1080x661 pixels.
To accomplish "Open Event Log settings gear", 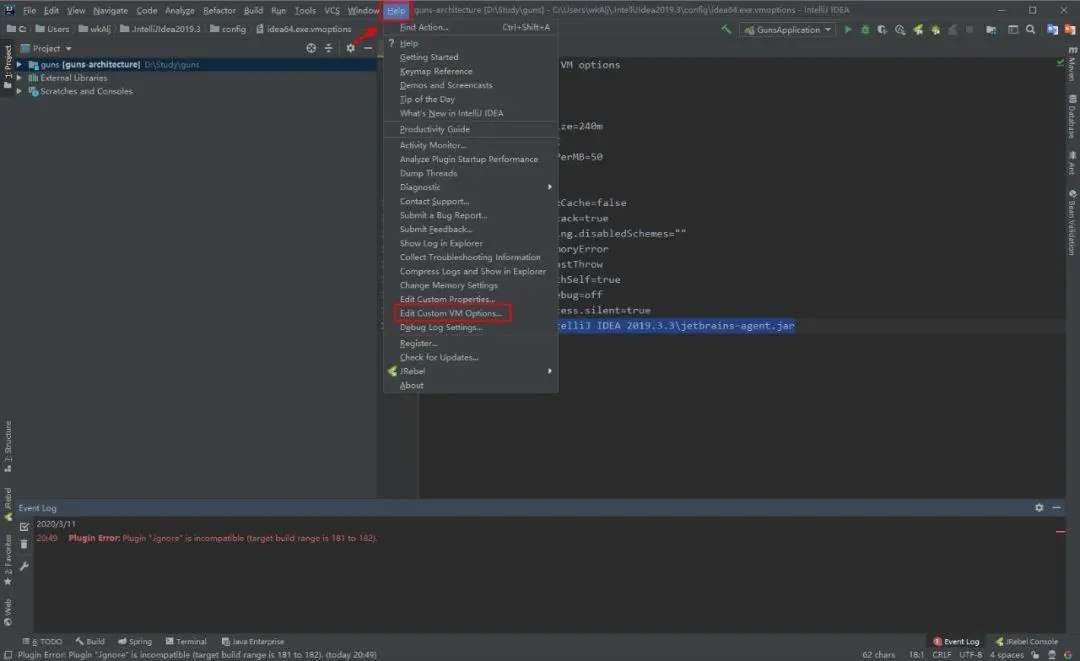I will (x=1039, y=507).
